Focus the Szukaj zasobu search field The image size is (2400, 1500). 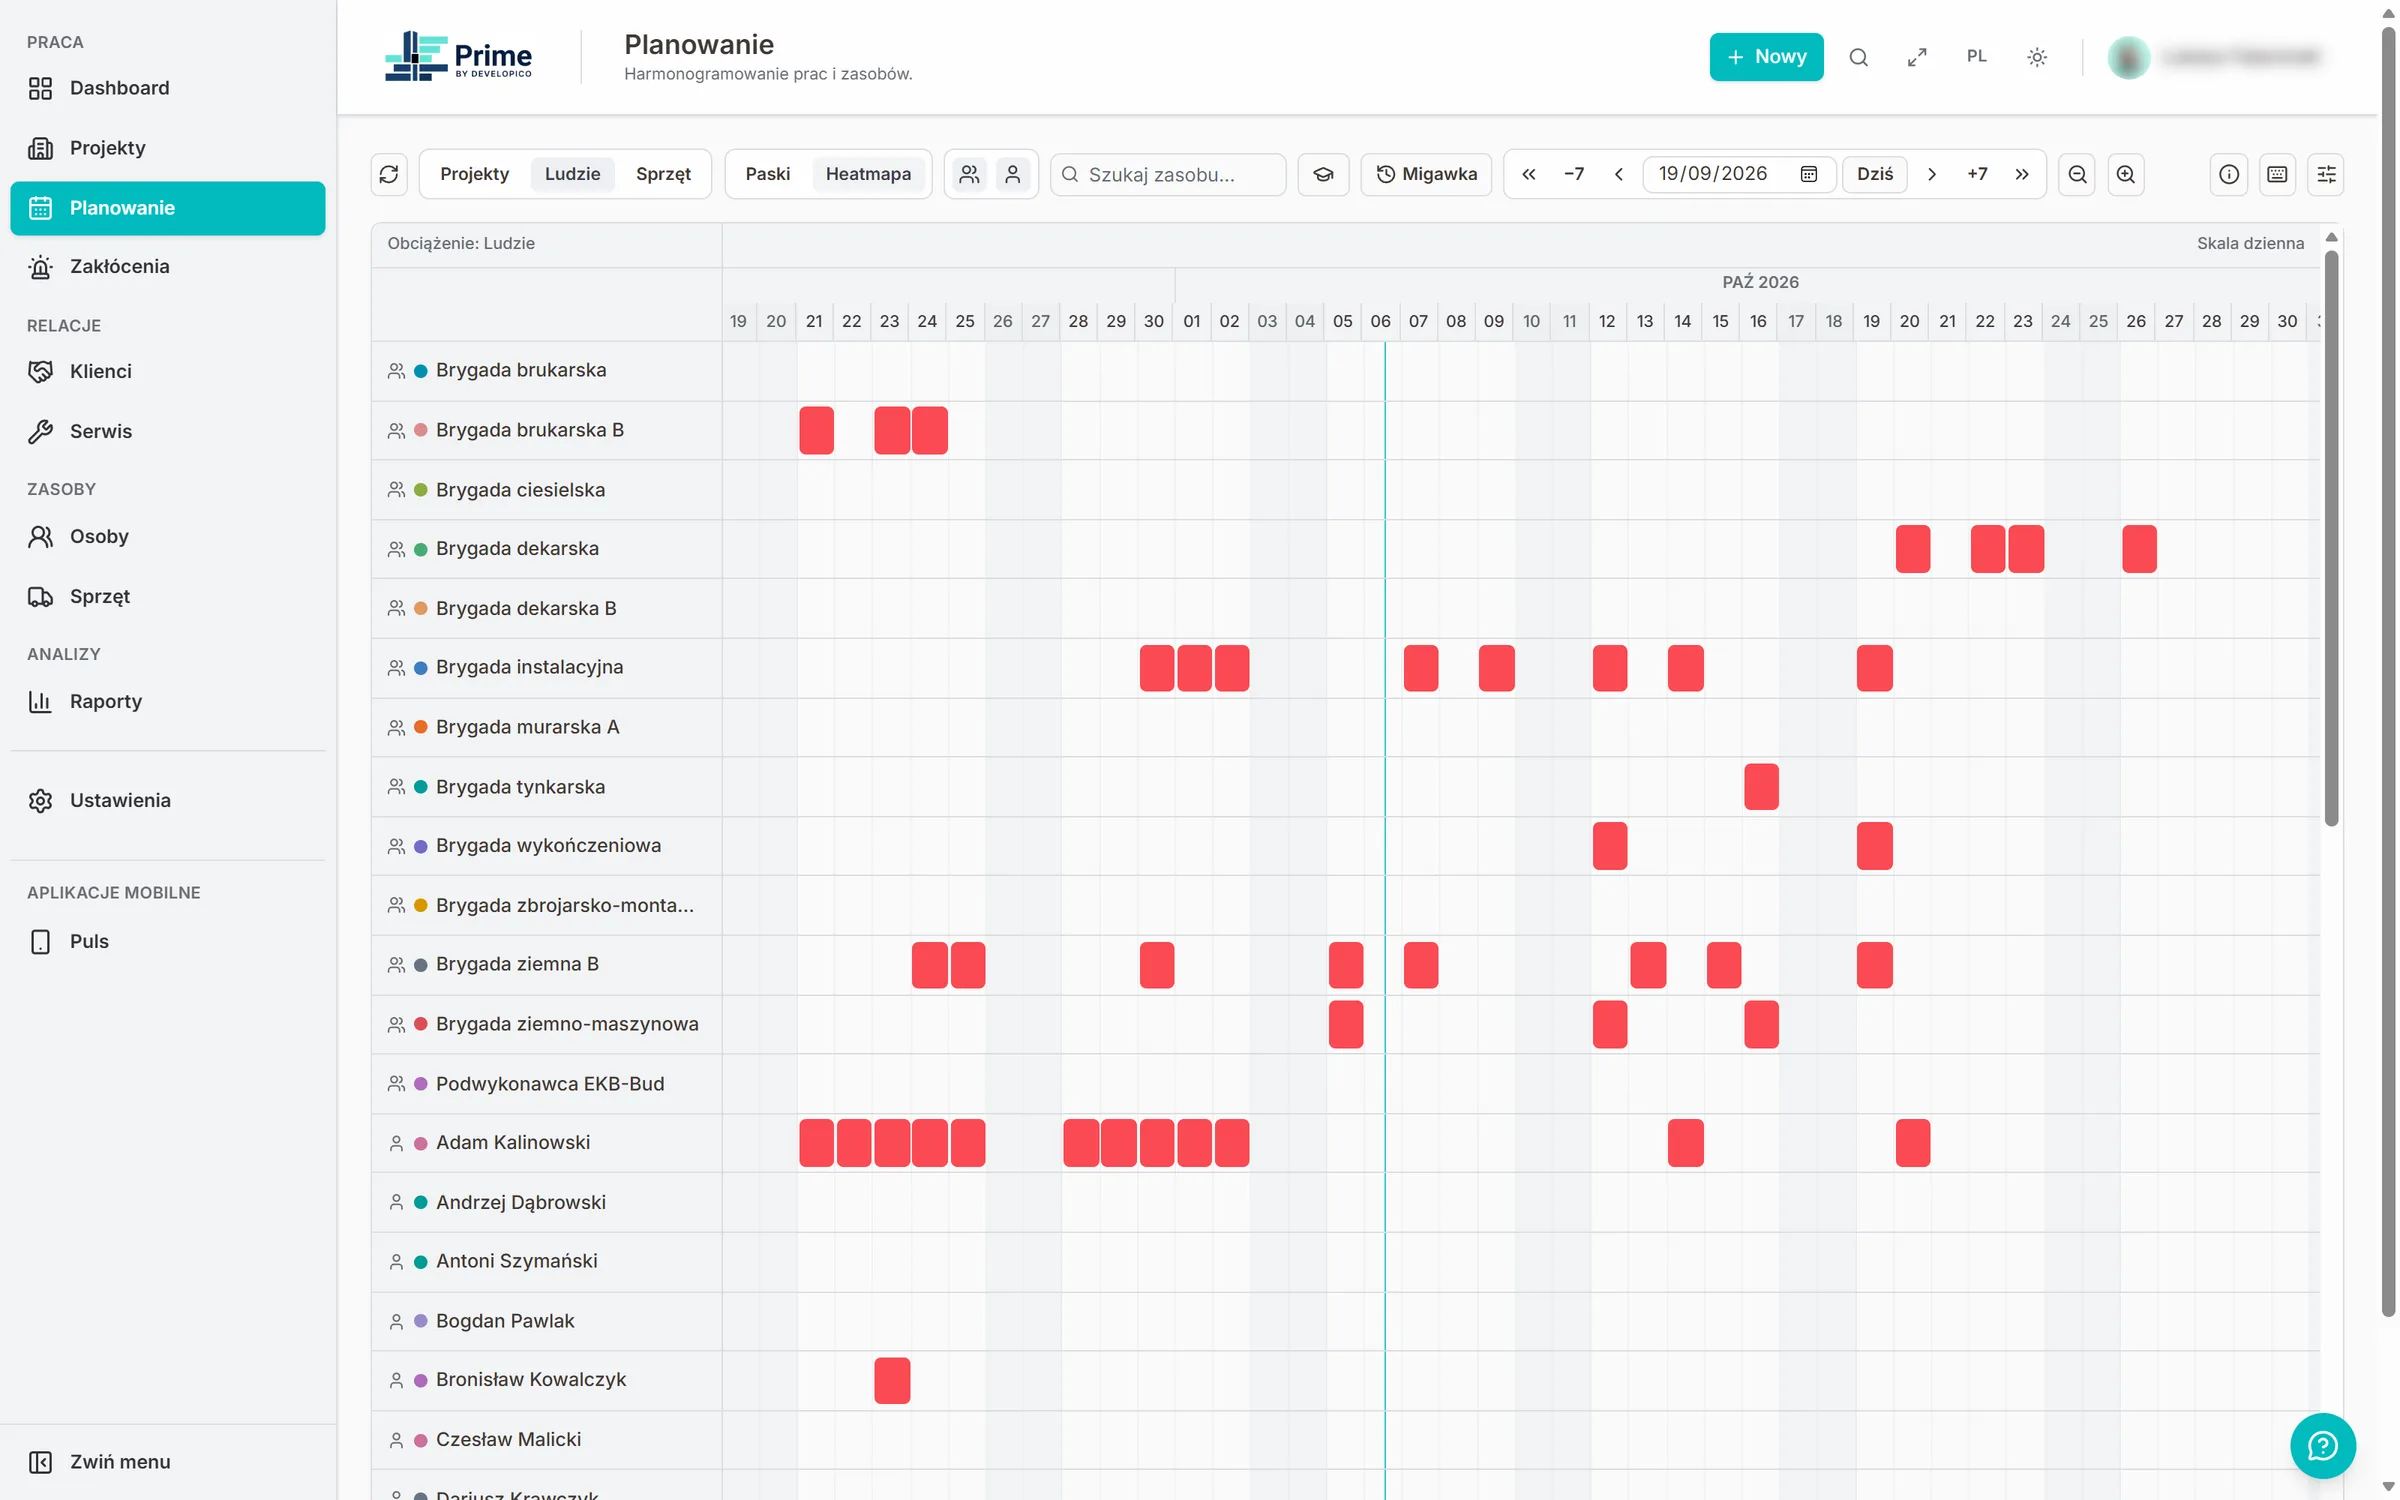pos(1168,174)
